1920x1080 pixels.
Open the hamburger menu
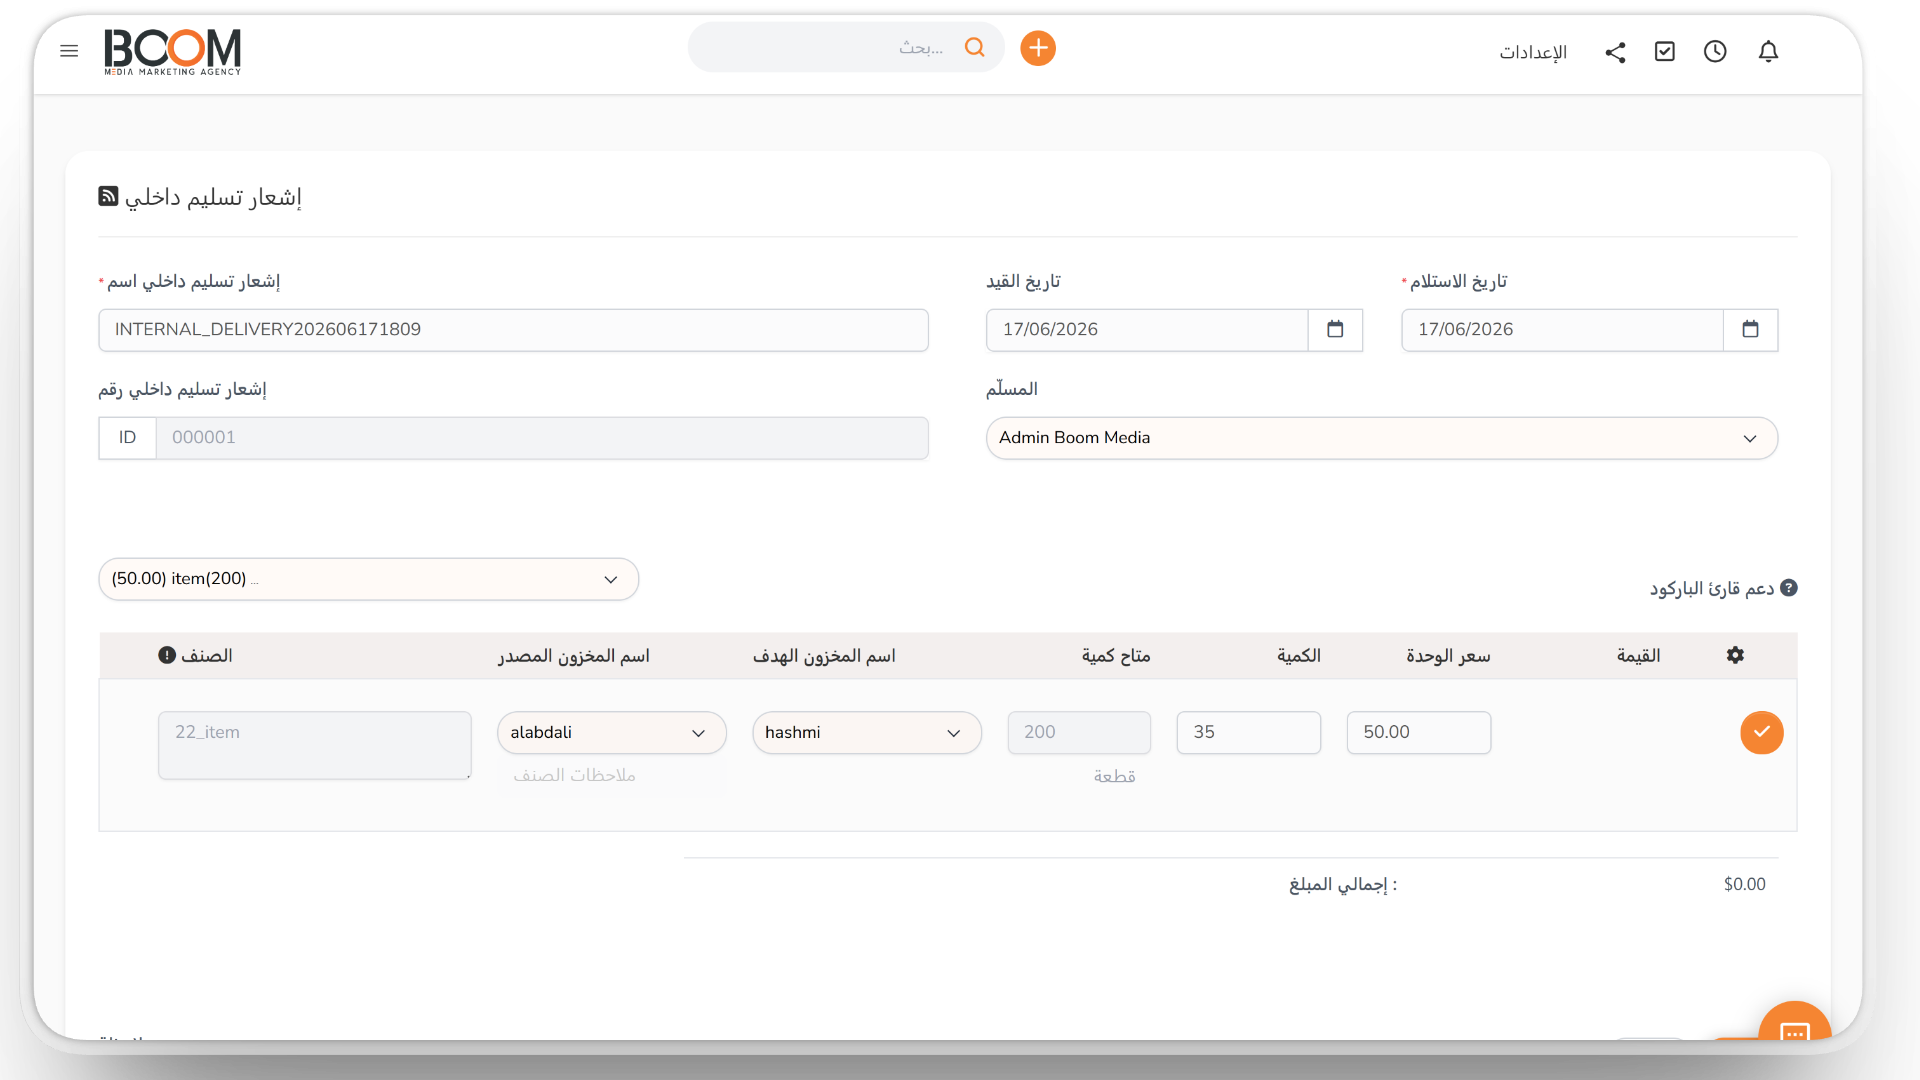tap(69, 51)
